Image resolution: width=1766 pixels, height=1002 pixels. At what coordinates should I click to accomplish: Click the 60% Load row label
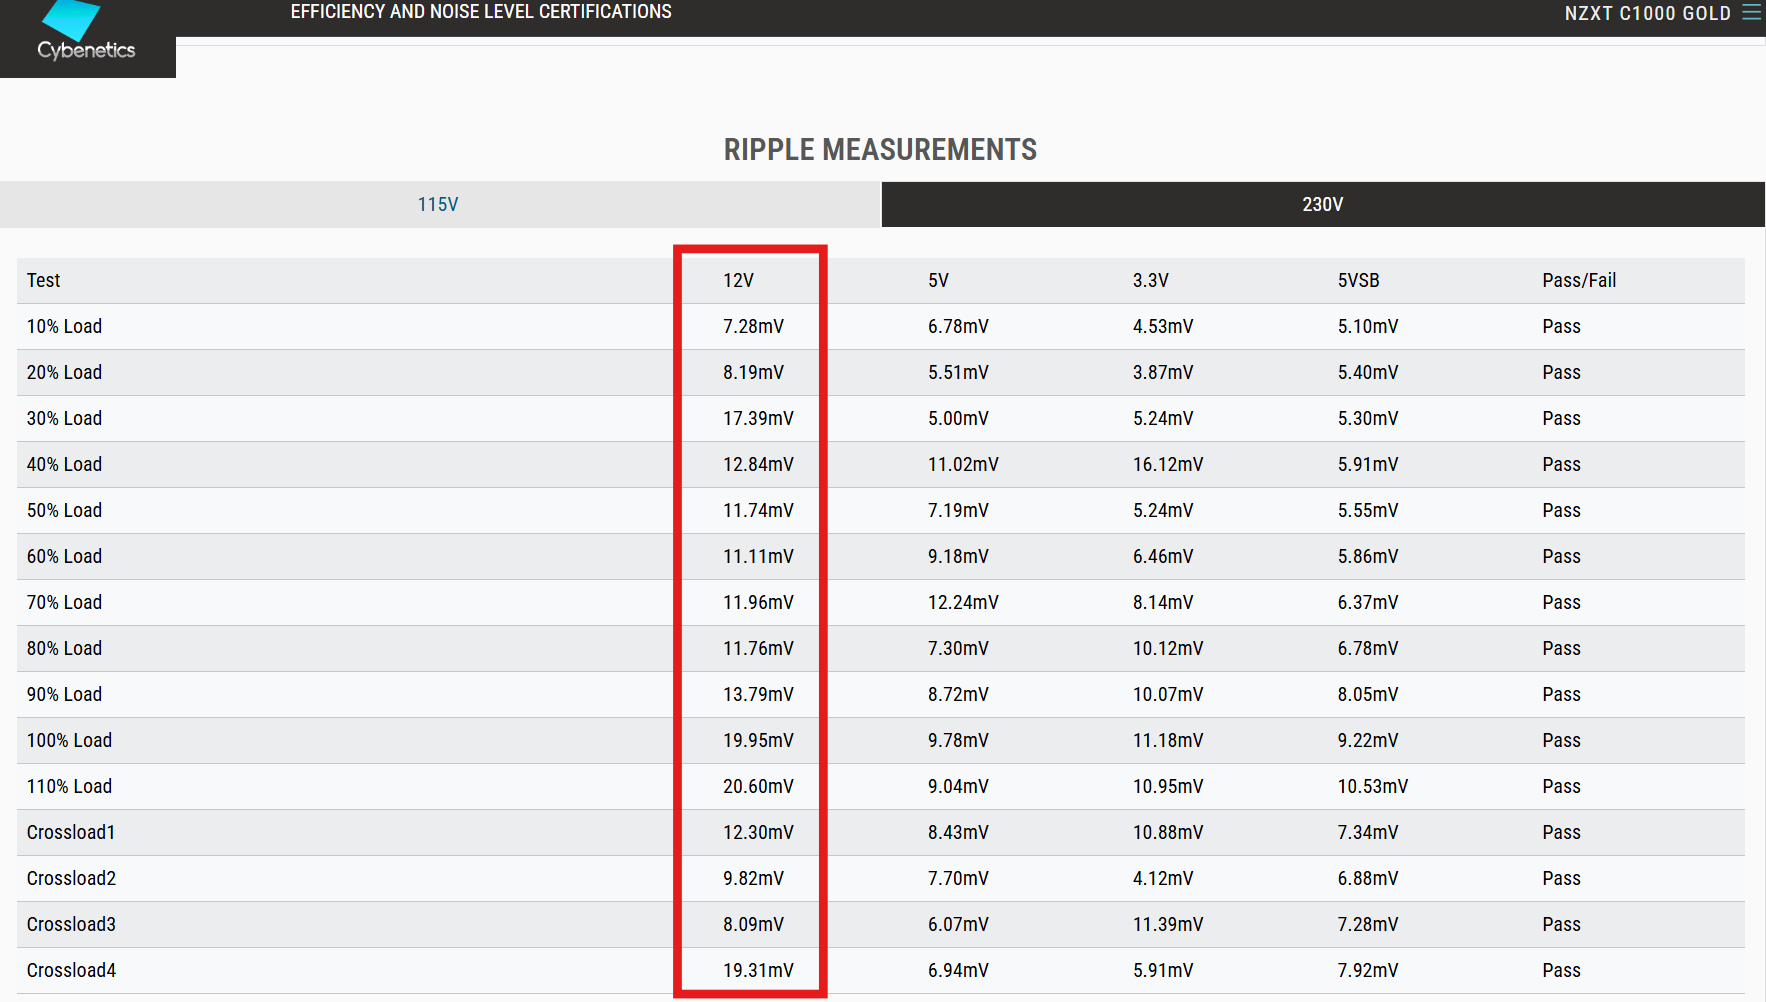click(64, 557)
